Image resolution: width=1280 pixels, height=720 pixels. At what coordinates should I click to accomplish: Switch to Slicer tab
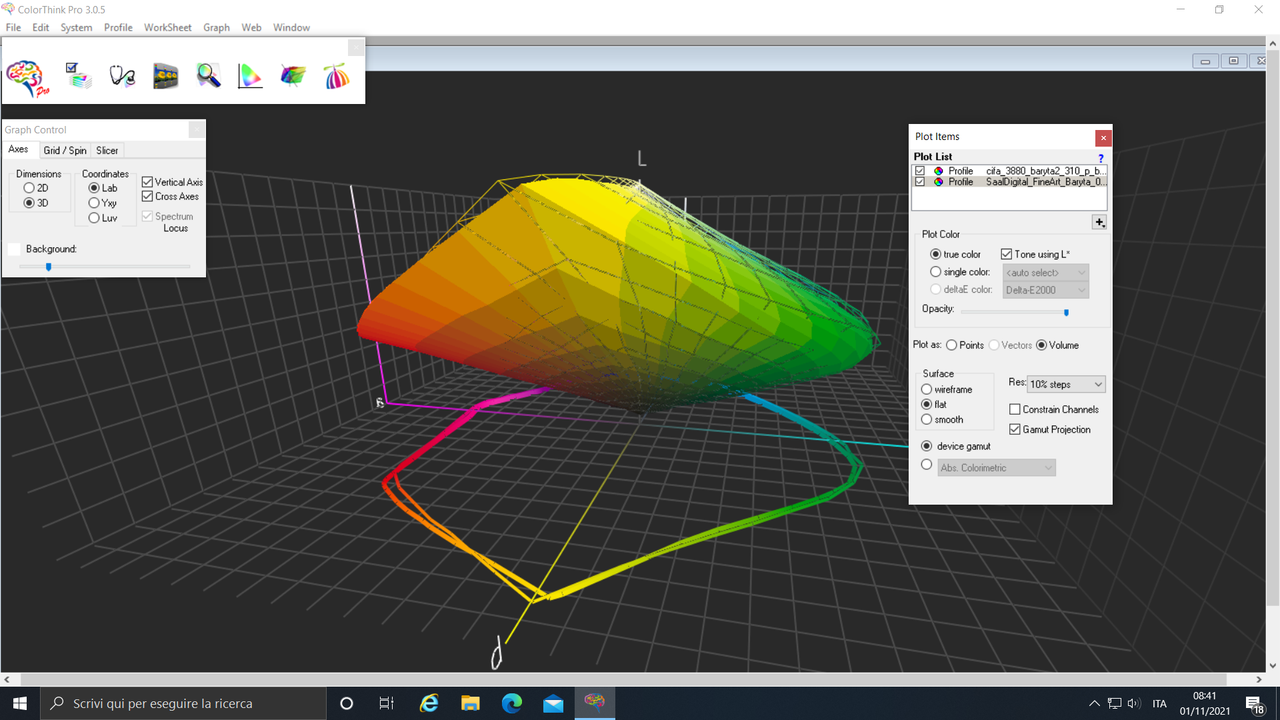tap(107, 150)
